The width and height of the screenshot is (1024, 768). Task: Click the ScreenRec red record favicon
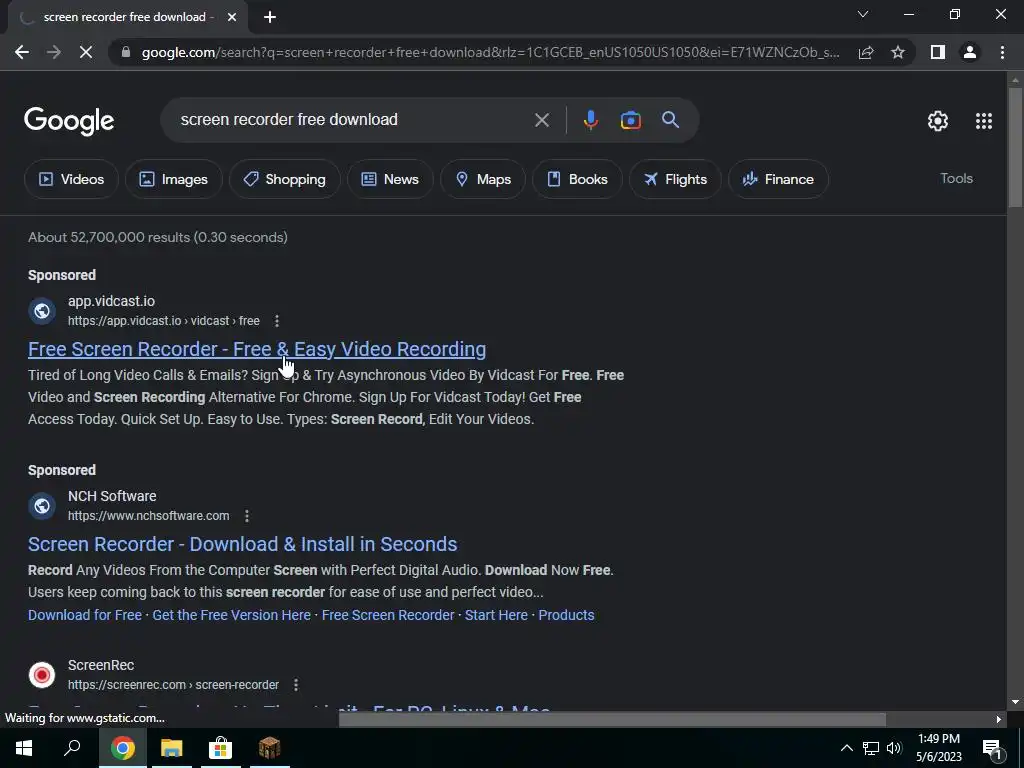coord(42,675)
